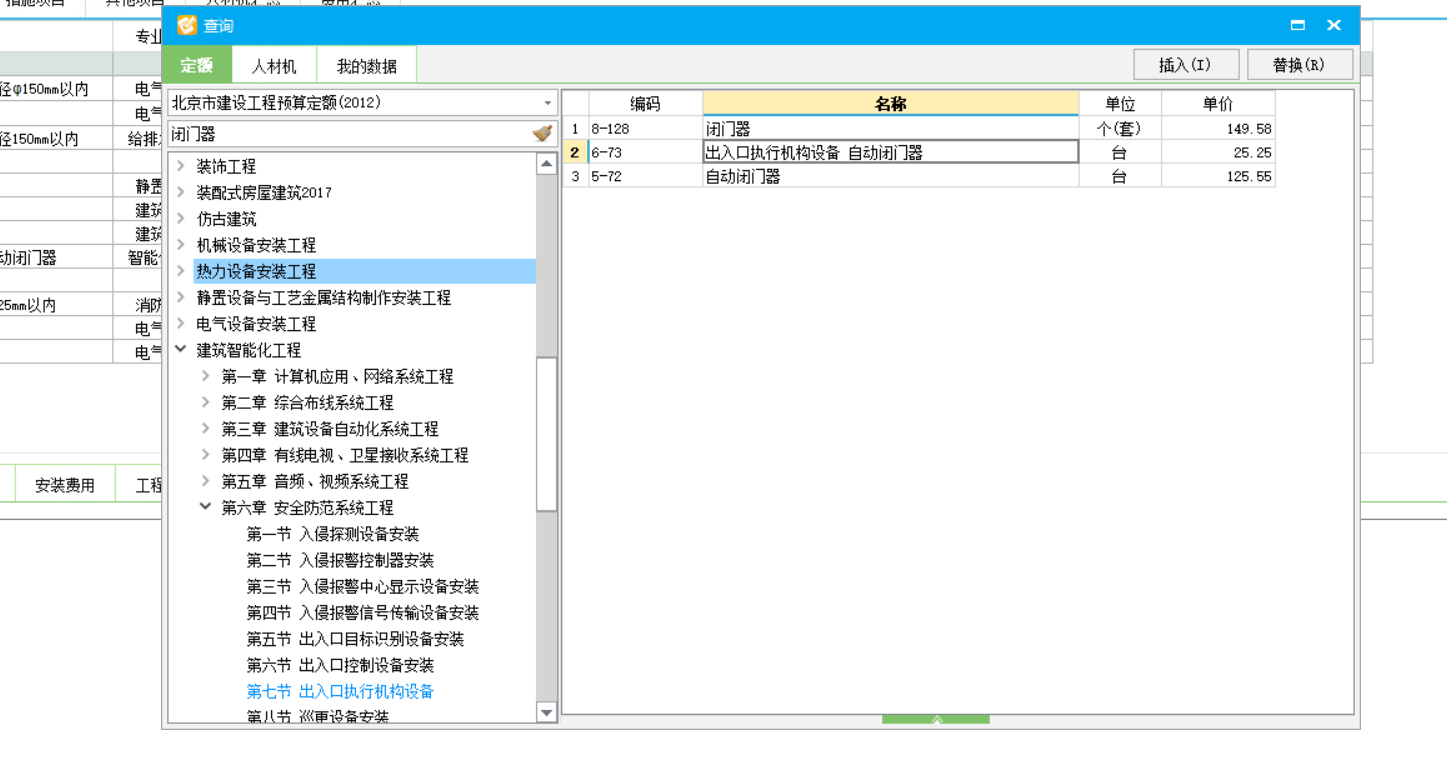Click the 单位 column header
Screen dimensions: 1447x771
click(1120, 103)
